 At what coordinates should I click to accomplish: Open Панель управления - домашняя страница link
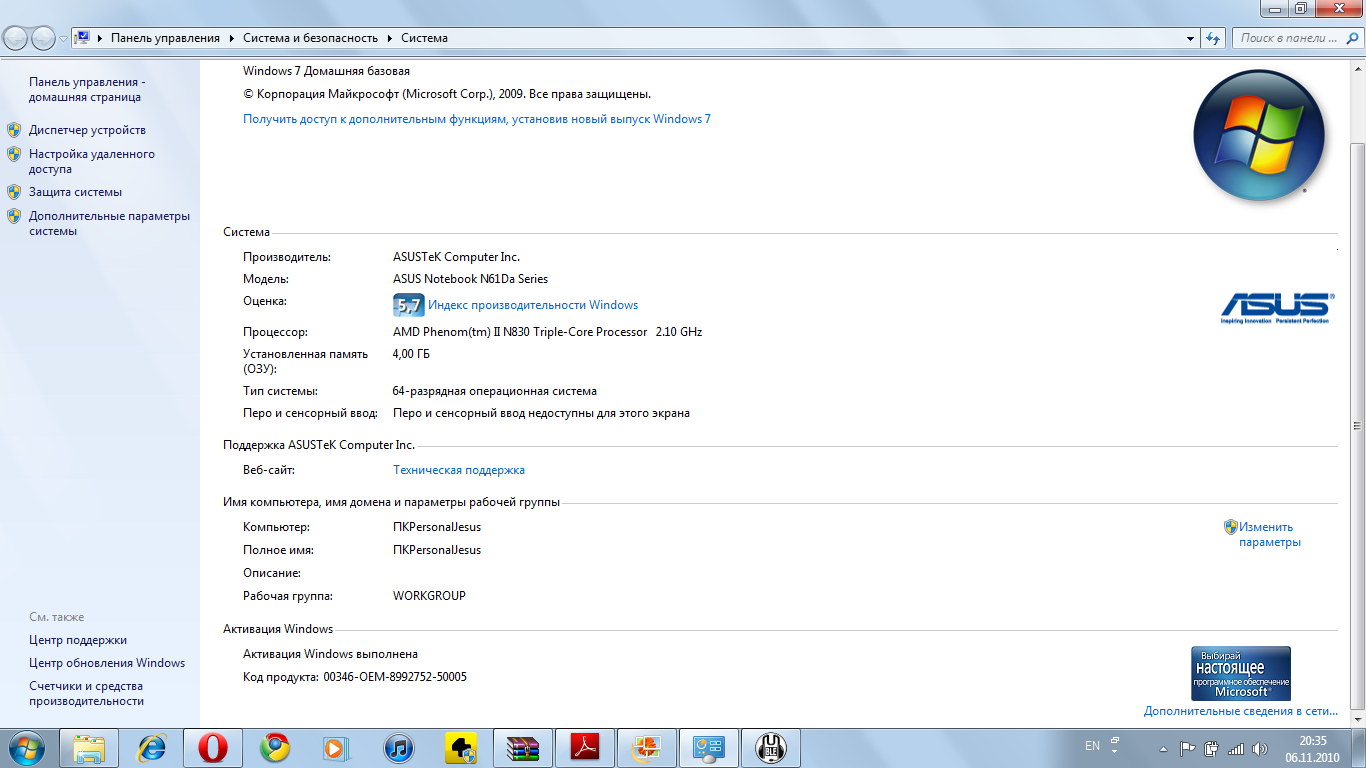(87, 90)
